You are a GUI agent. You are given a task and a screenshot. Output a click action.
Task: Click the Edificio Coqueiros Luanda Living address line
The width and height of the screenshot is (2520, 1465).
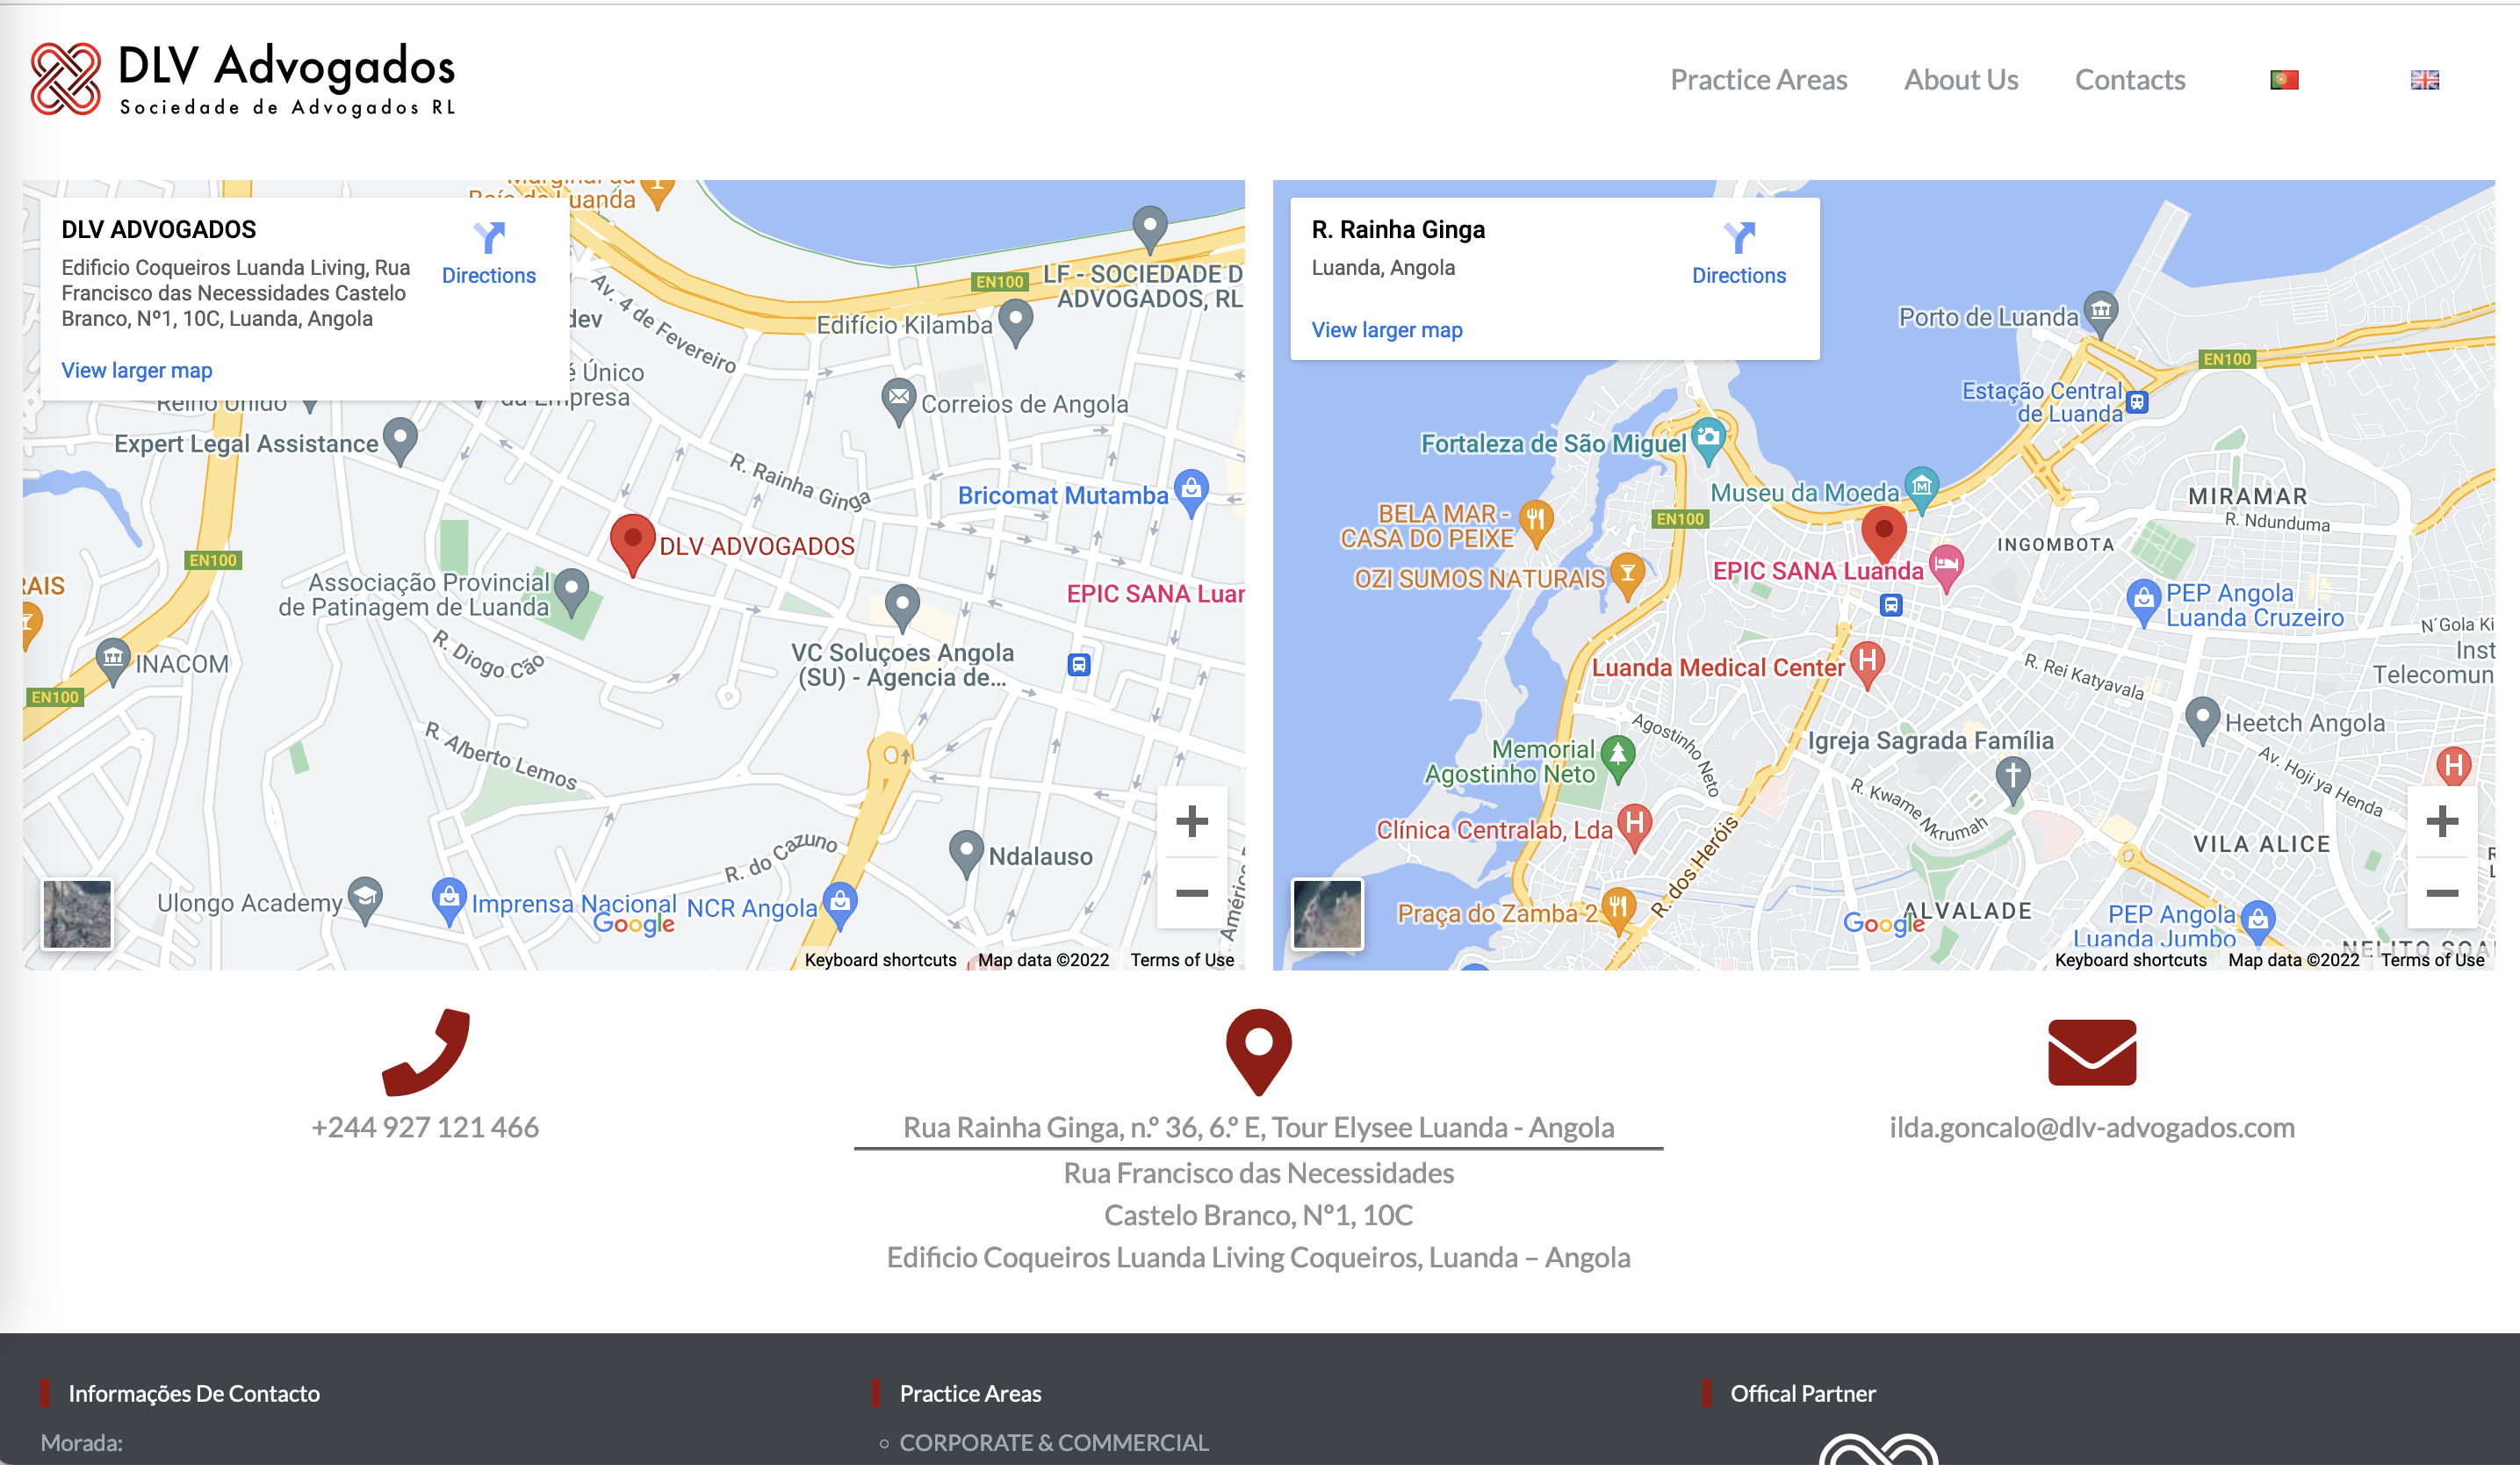[1258, 1257]
